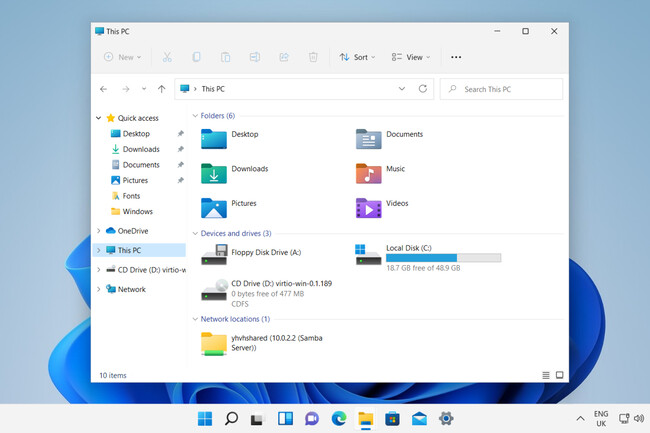Open the View dropdown menu
650x433 pixels.
(410, 57)
